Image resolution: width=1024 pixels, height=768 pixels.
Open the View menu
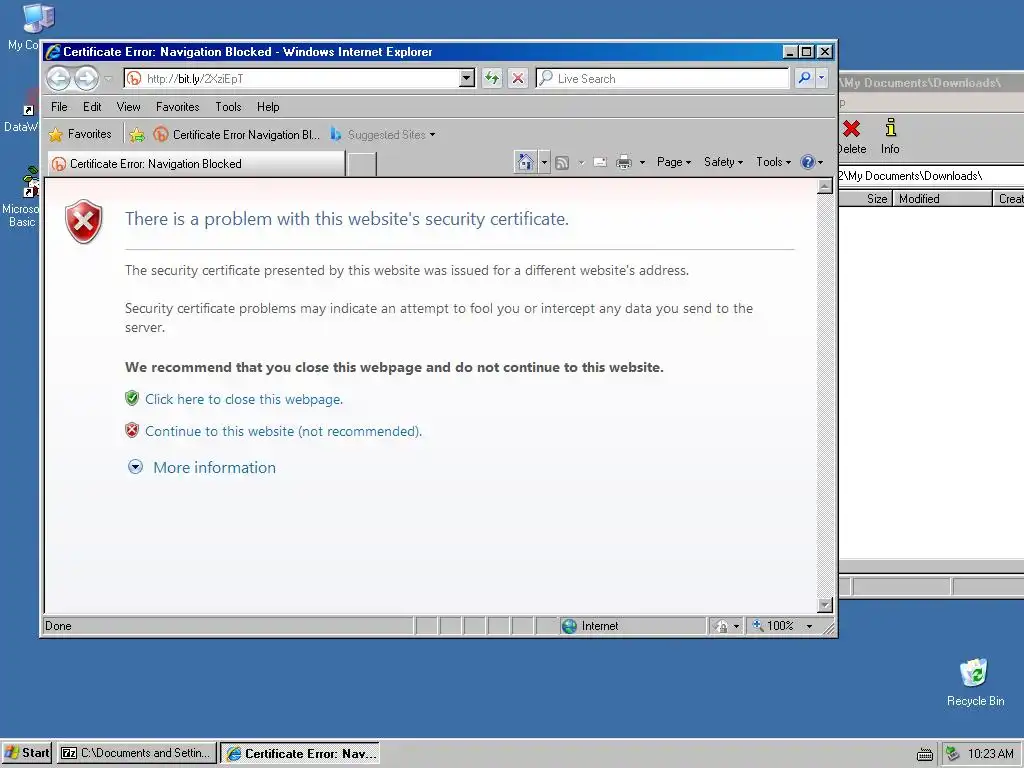click(x=129, y=107)
